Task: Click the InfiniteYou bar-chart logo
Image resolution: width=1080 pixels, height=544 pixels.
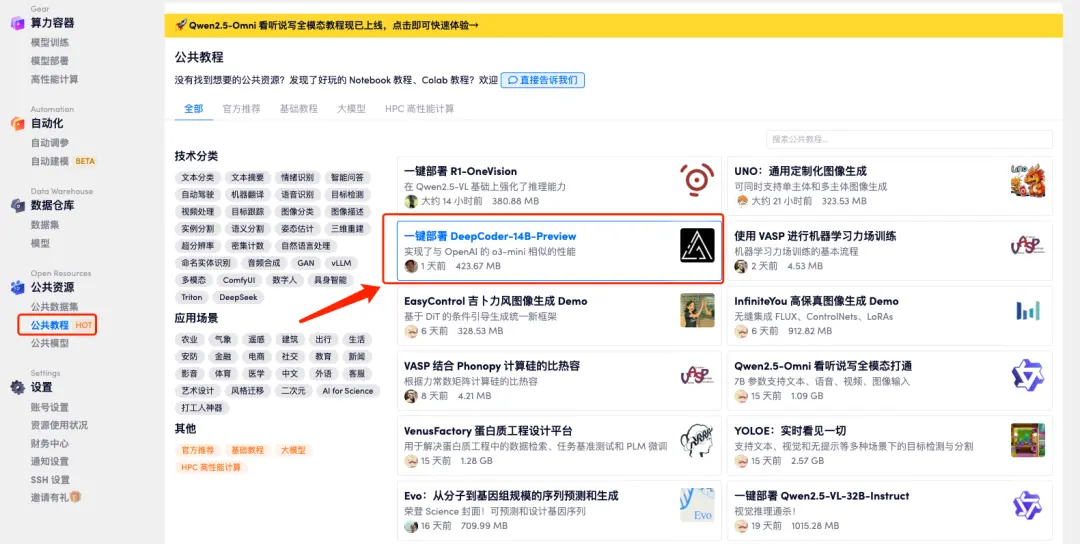Action: point(1028,311)
